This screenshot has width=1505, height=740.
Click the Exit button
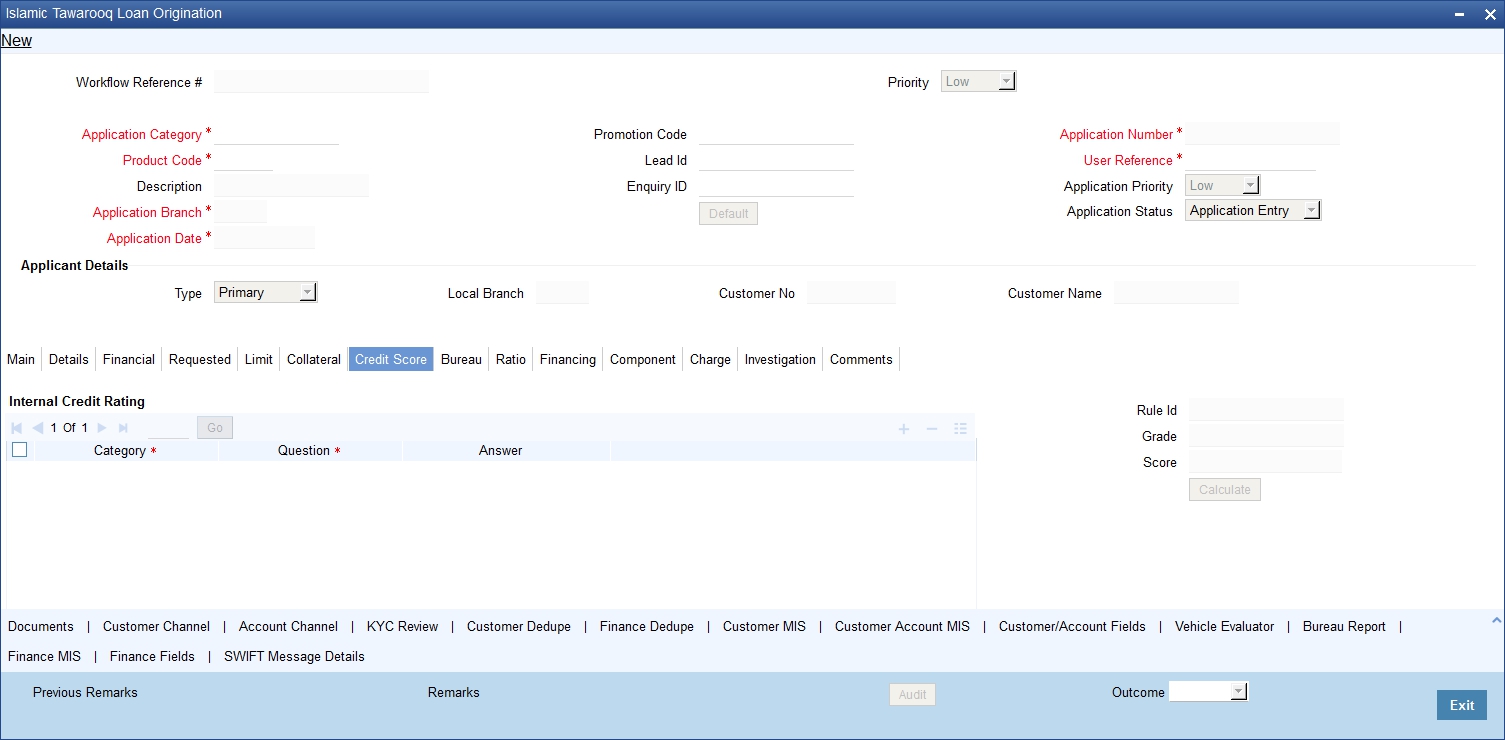point(1462,705)
